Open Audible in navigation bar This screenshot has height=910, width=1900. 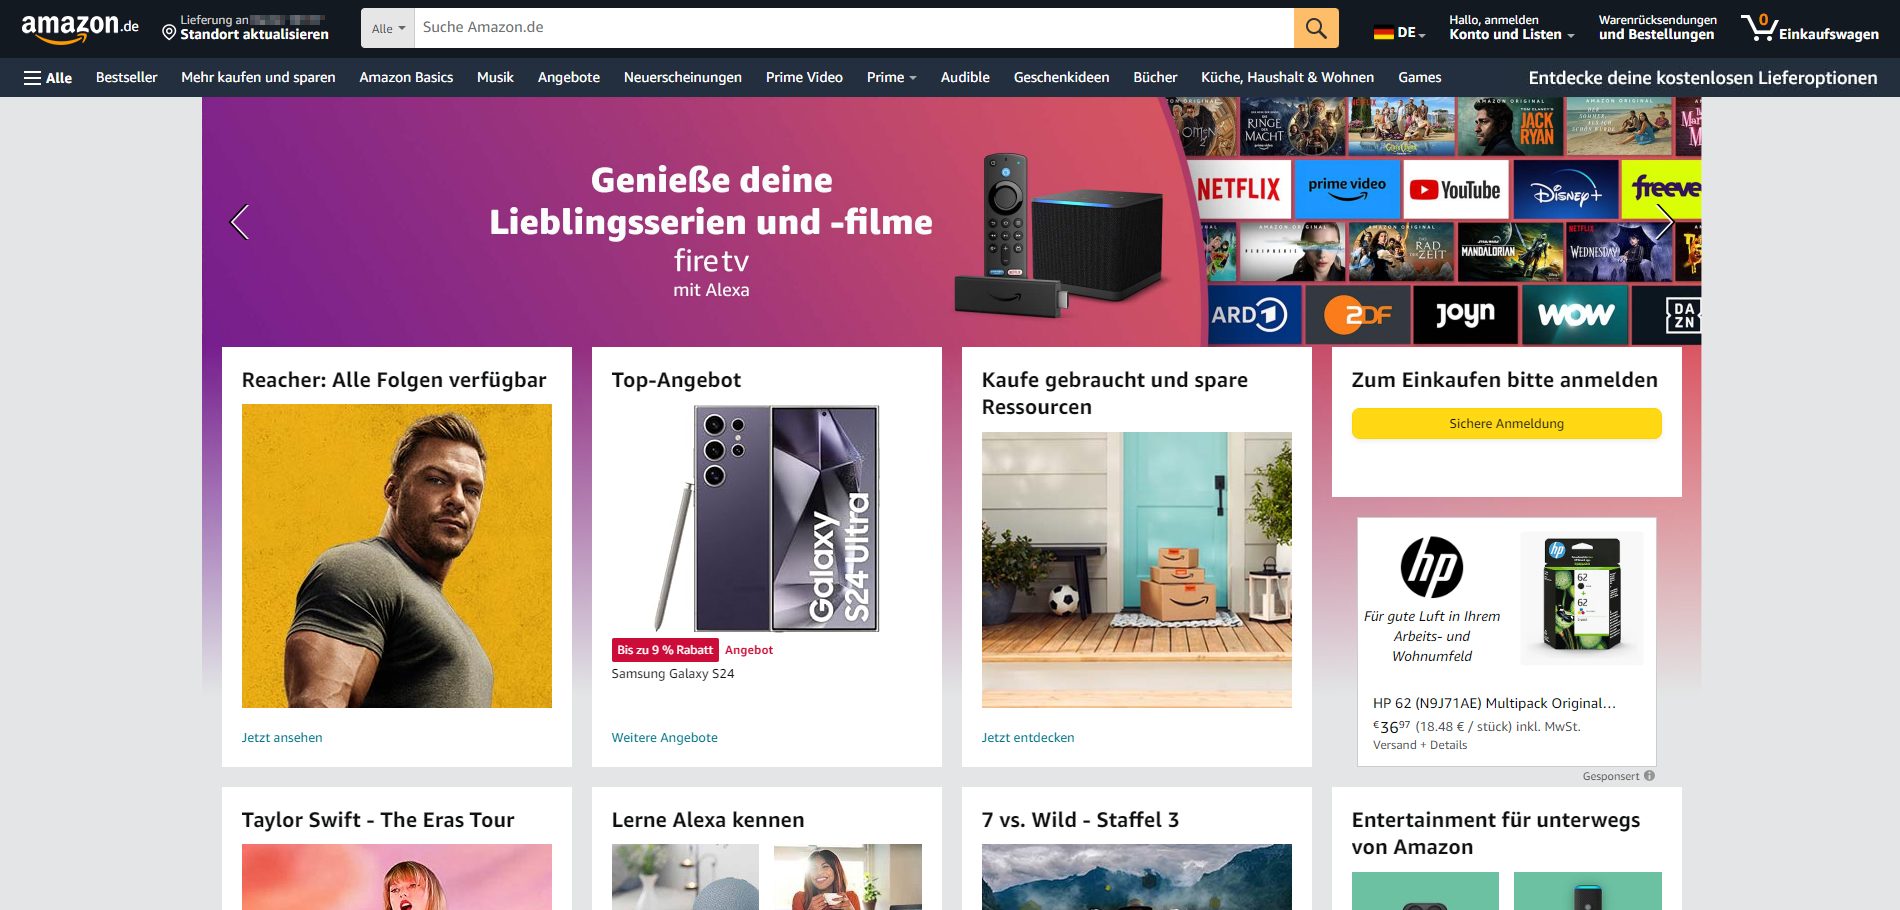[965, 78]
